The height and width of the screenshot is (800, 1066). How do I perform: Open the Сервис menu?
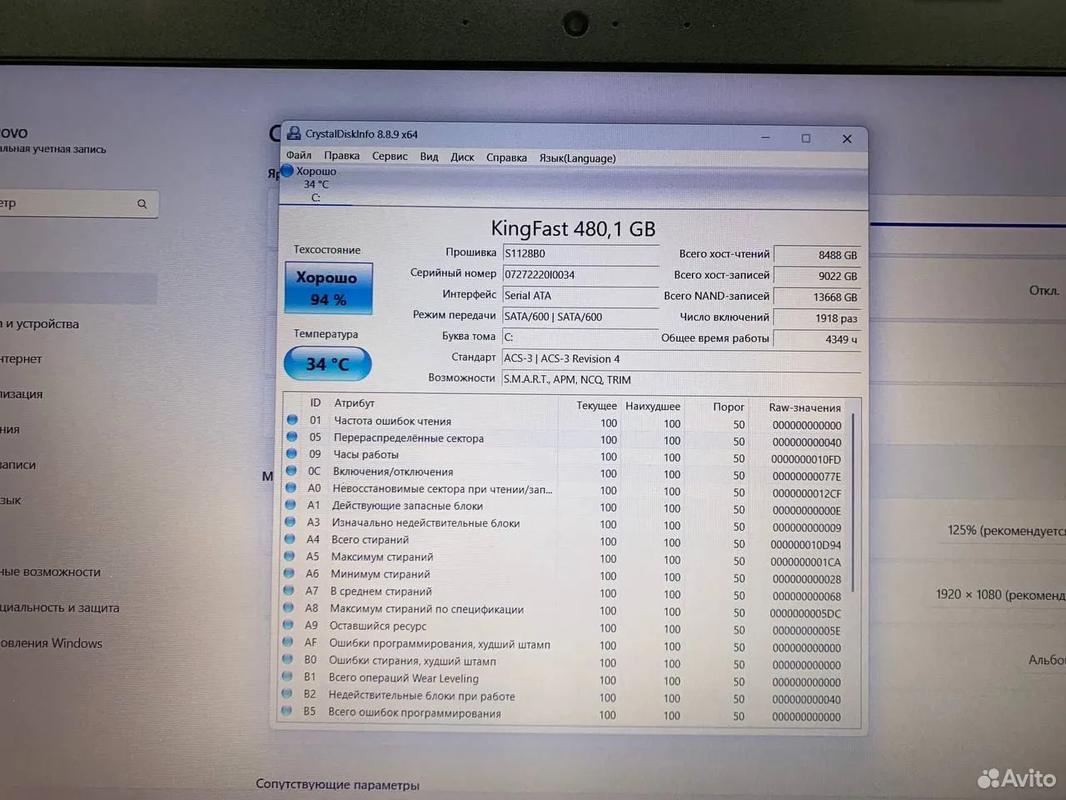[390, 156]
